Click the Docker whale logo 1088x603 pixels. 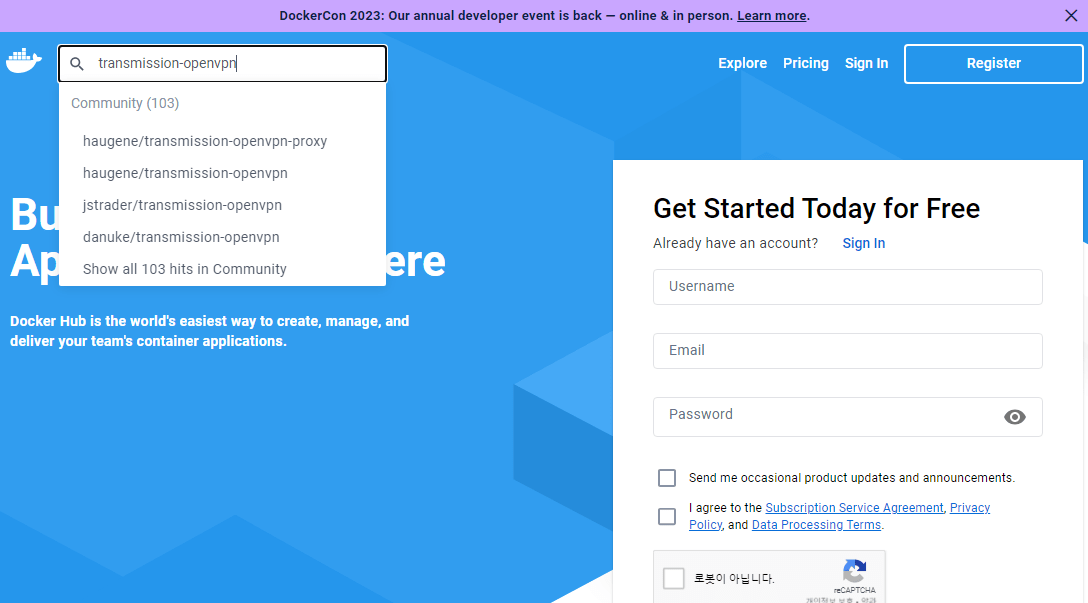24,62
